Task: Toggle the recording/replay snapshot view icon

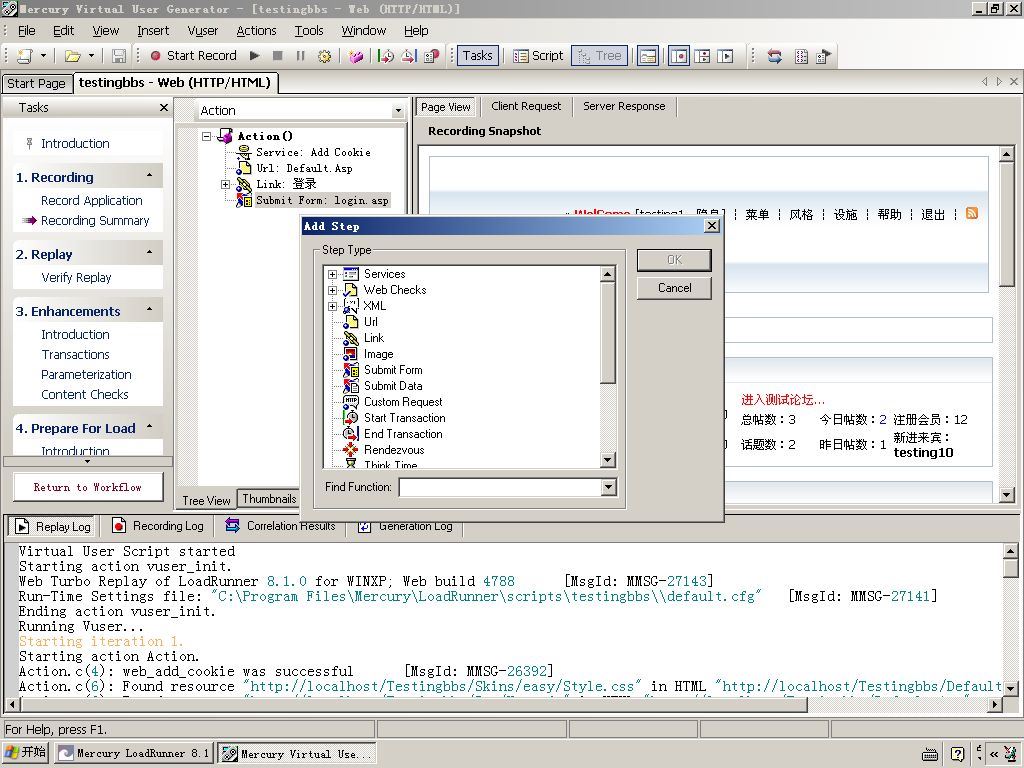Action: click(725, 56)
